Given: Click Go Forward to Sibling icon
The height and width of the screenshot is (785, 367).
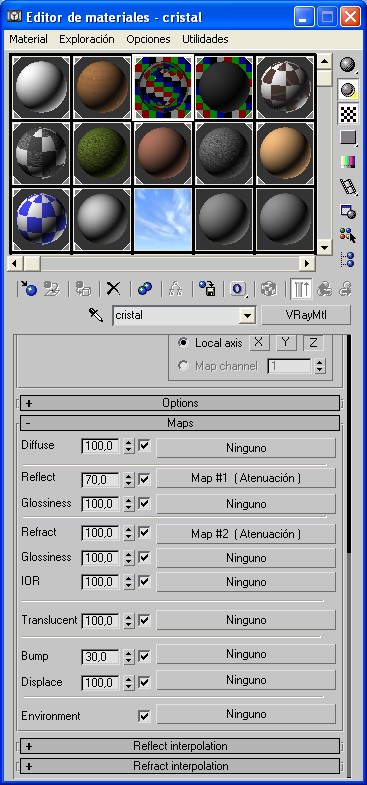Looking at the screenshot, I should click(x=345, y=289).
